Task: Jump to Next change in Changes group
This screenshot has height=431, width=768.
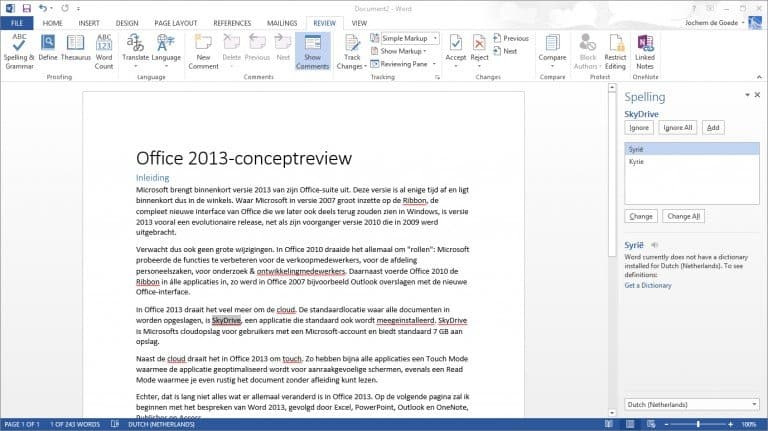Action: coord(505,51)
